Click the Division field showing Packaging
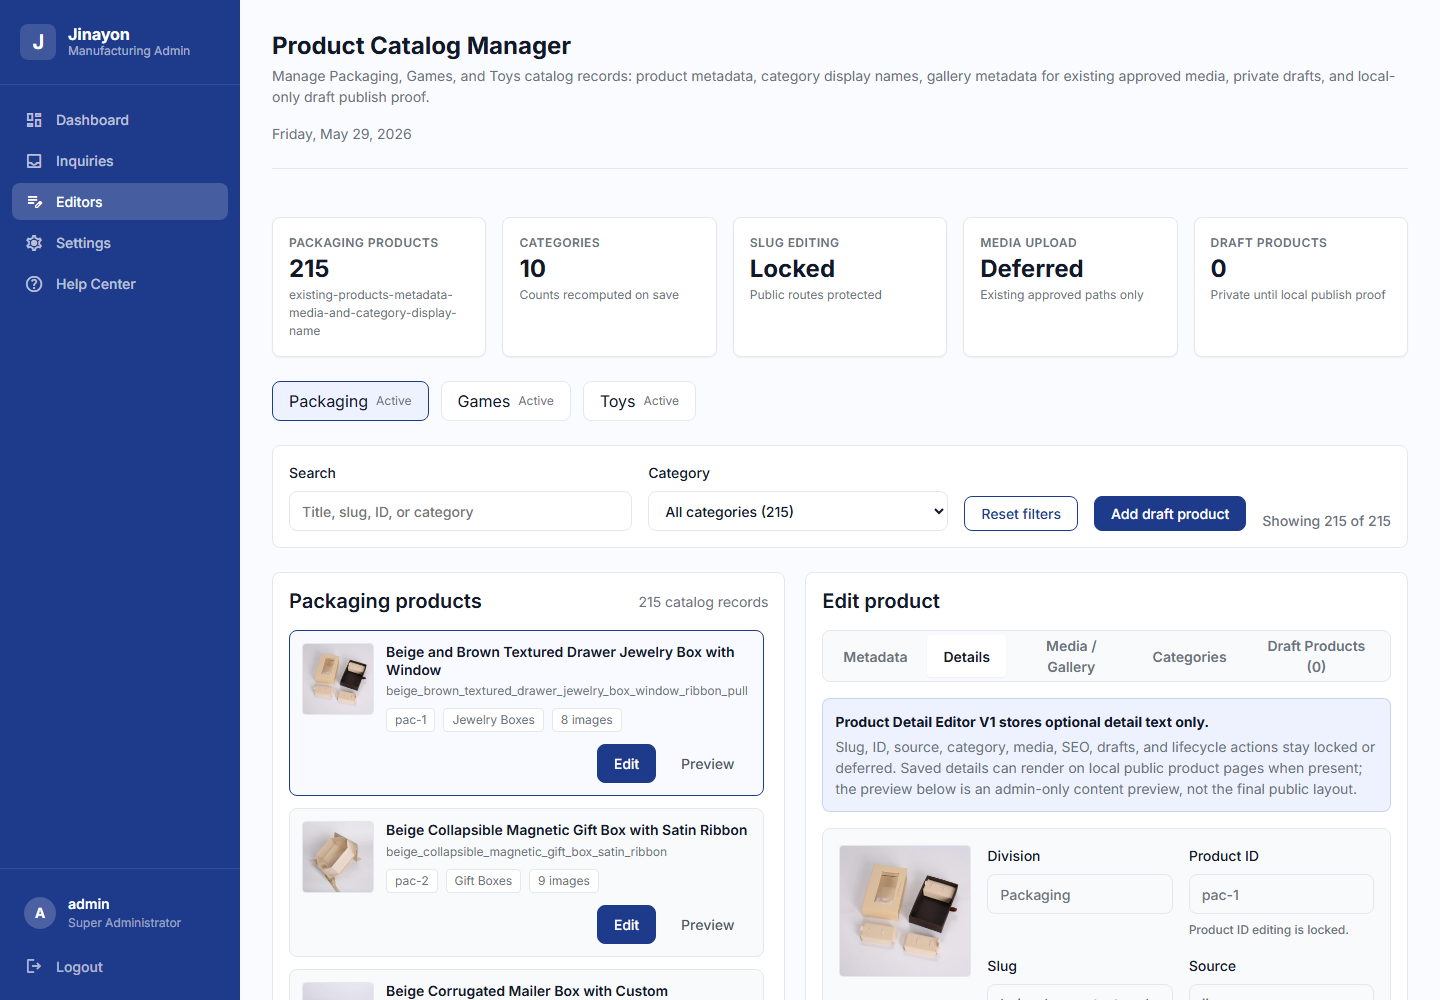This screenshot has height=1000, width=1440. coord(1080,894)
